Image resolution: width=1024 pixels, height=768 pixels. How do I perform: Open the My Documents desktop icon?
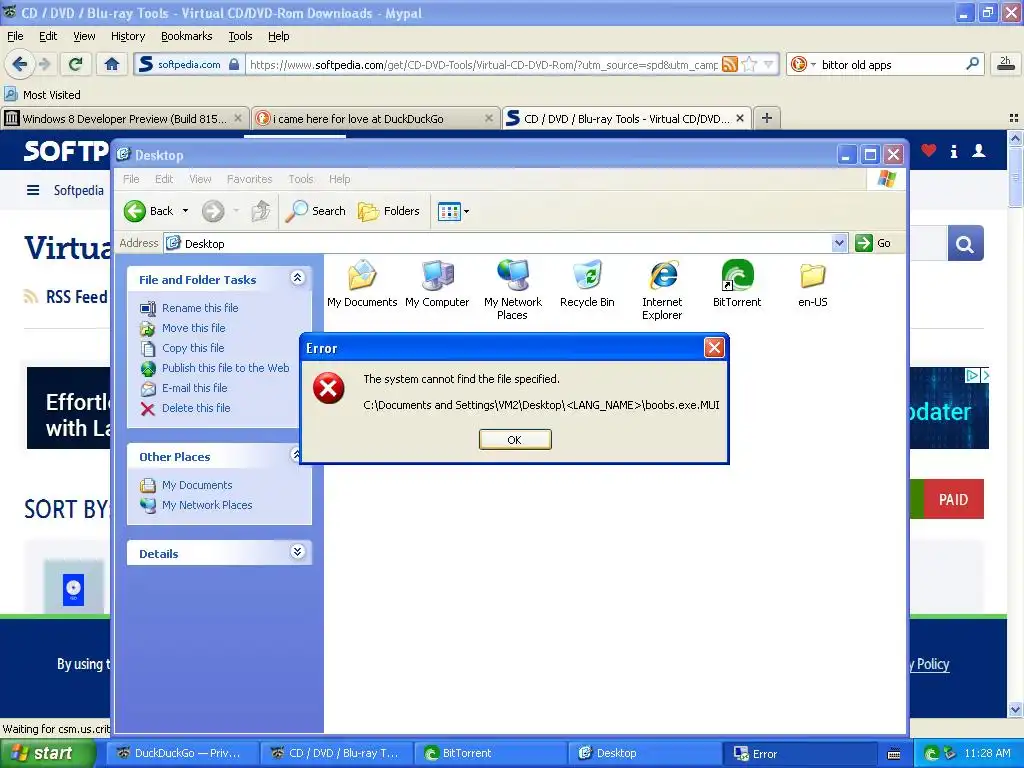[x=362, y=283]
